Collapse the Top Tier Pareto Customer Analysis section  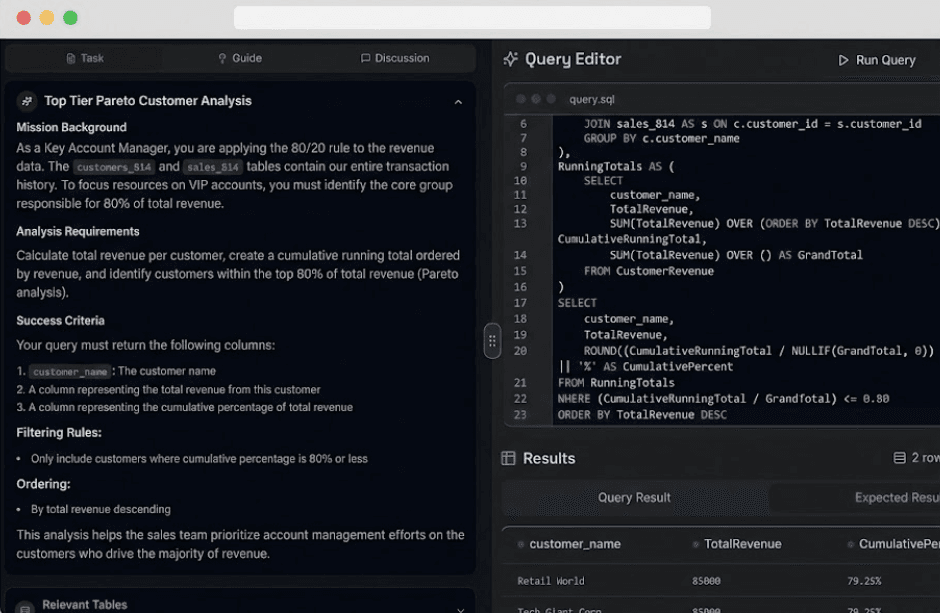point(458,100)
